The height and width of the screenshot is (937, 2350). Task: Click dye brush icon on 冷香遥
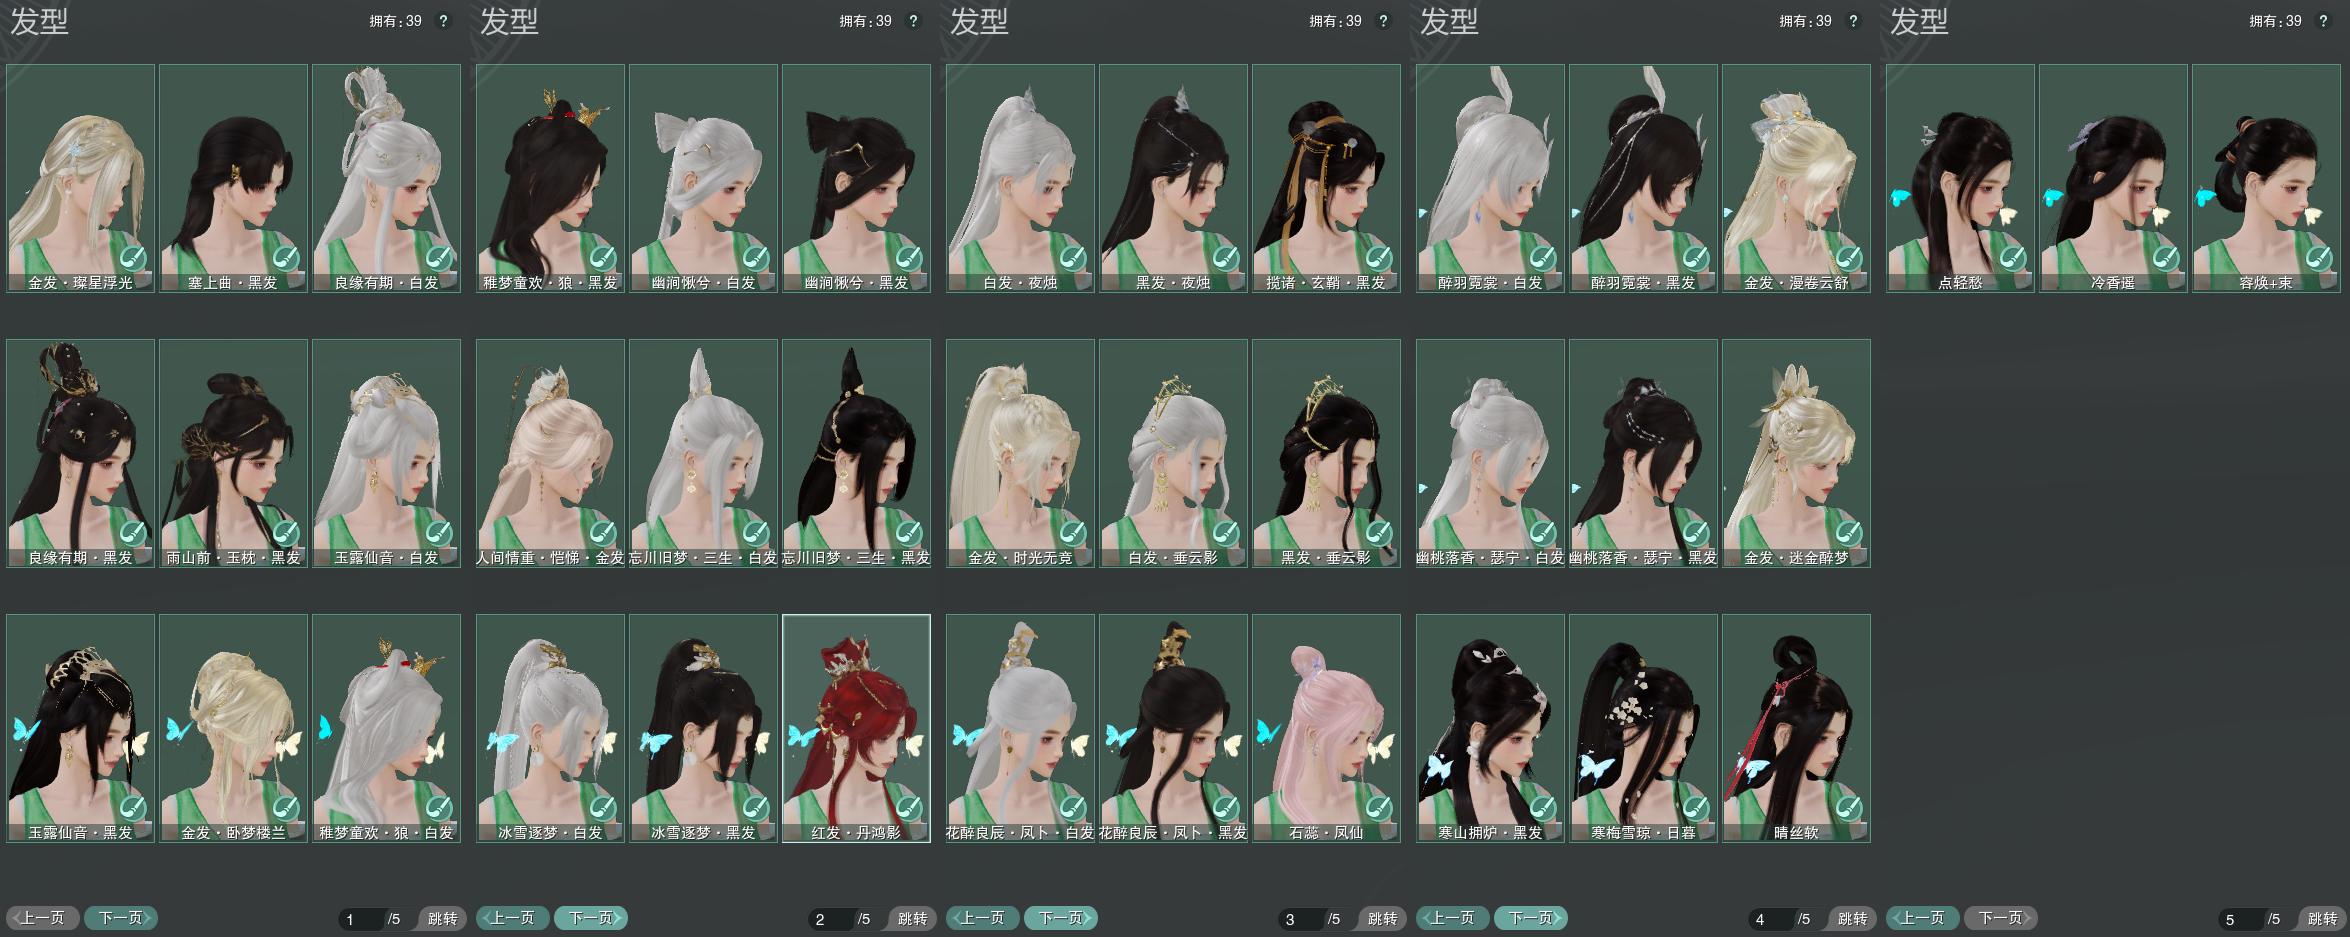pos(2166,259)
